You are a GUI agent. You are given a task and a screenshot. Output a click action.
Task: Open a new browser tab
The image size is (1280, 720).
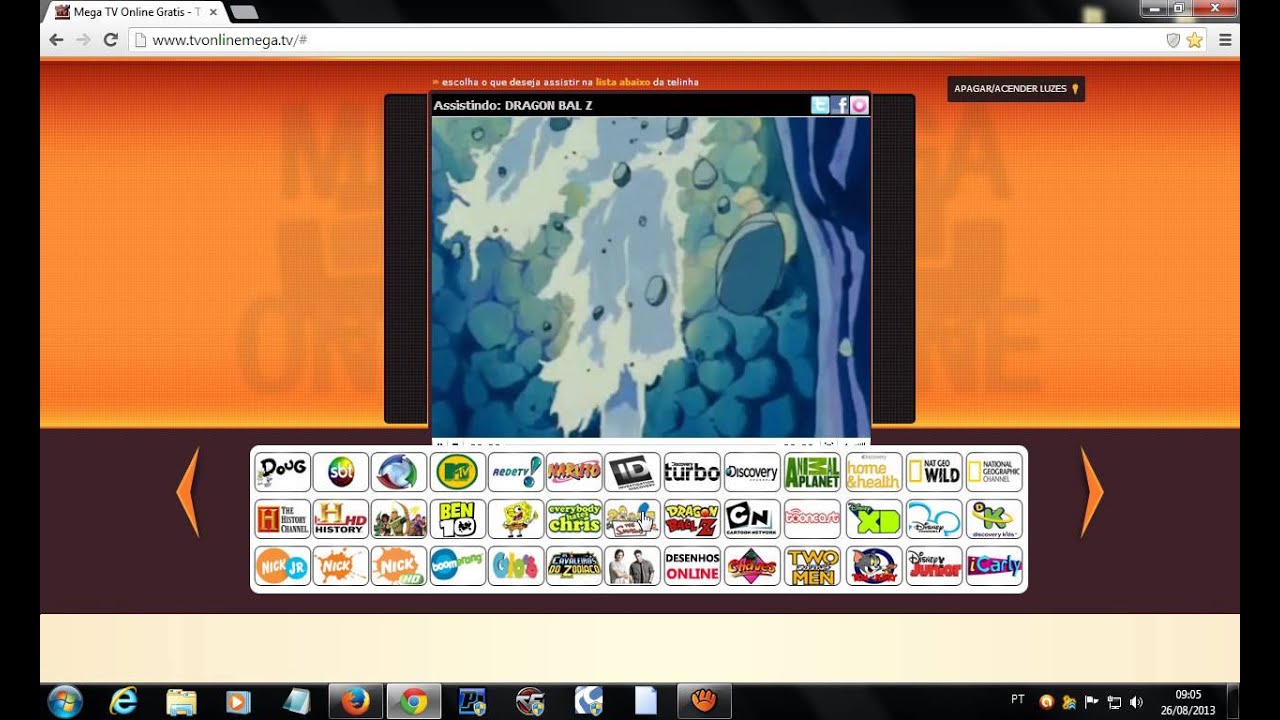tap(243, 12)
